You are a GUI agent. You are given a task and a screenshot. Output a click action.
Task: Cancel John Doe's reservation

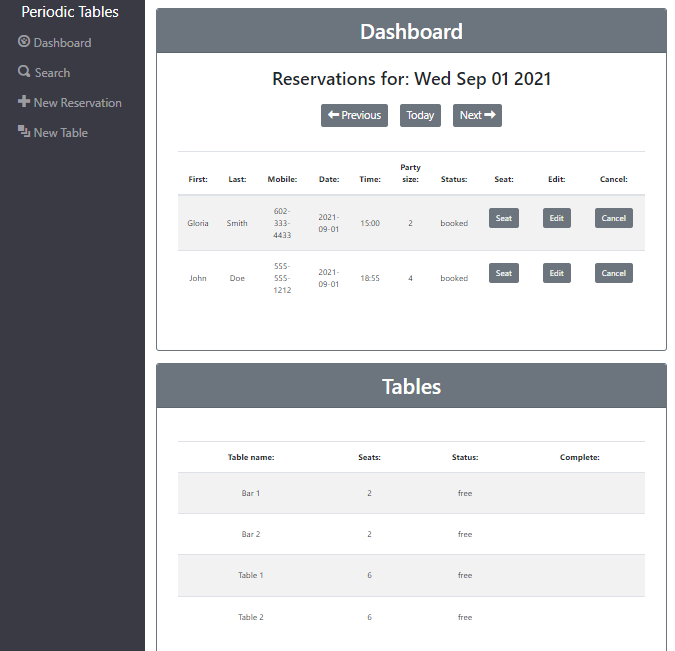point(614,273)
